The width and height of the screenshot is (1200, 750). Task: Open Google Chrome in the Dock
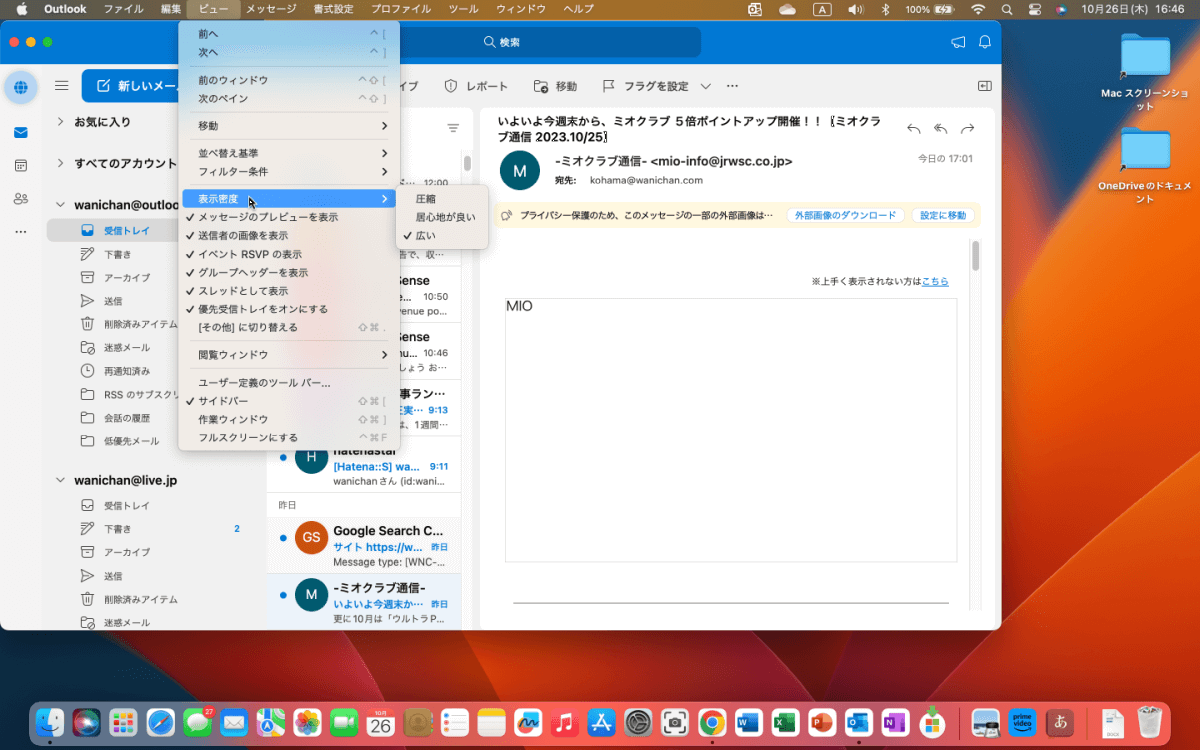[x=712, y=722]
